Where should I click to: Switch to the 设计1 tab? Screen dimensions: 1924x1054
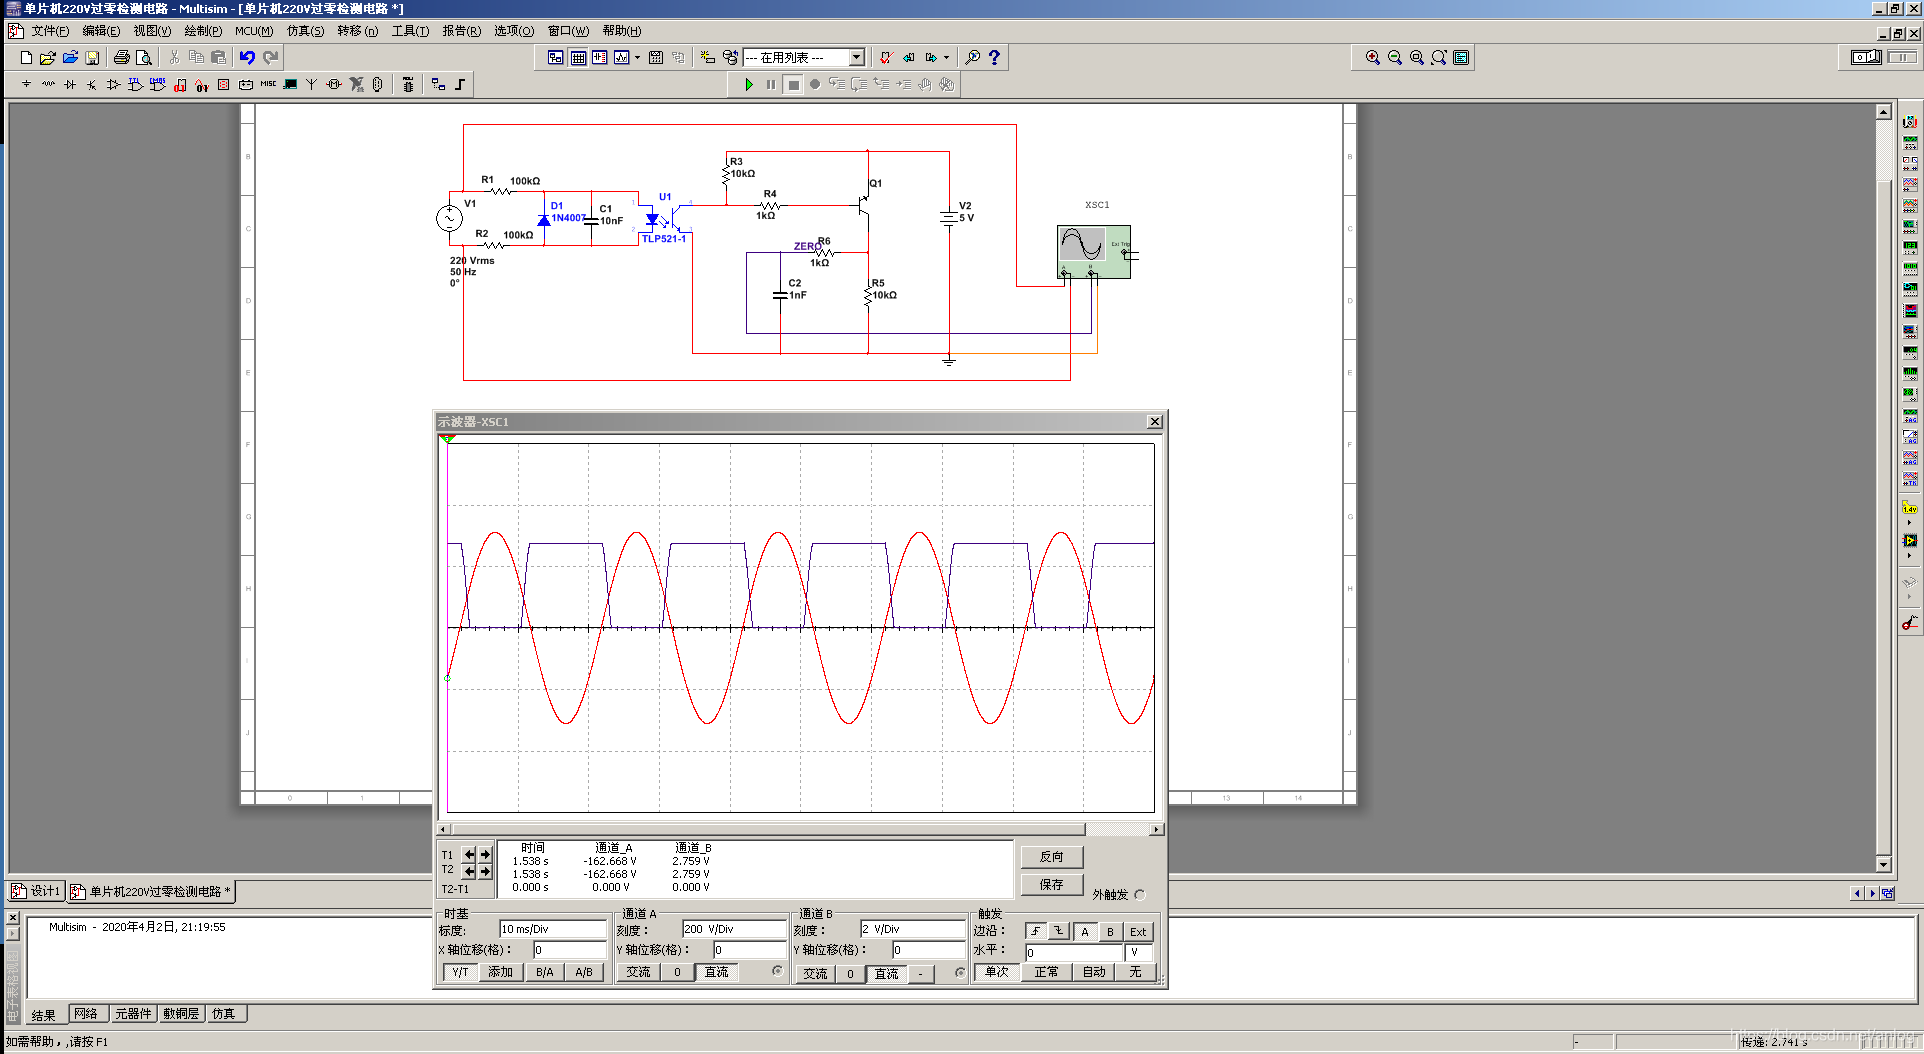click(x=36, y=891)
